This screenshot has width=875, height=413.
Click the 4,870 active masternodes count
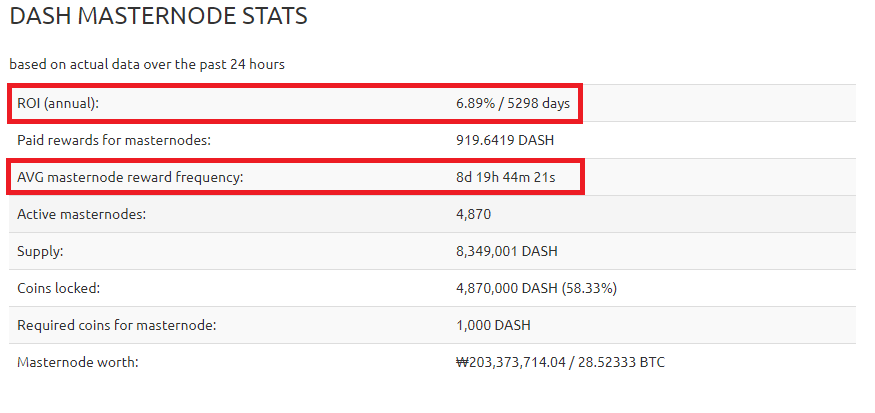473,214
